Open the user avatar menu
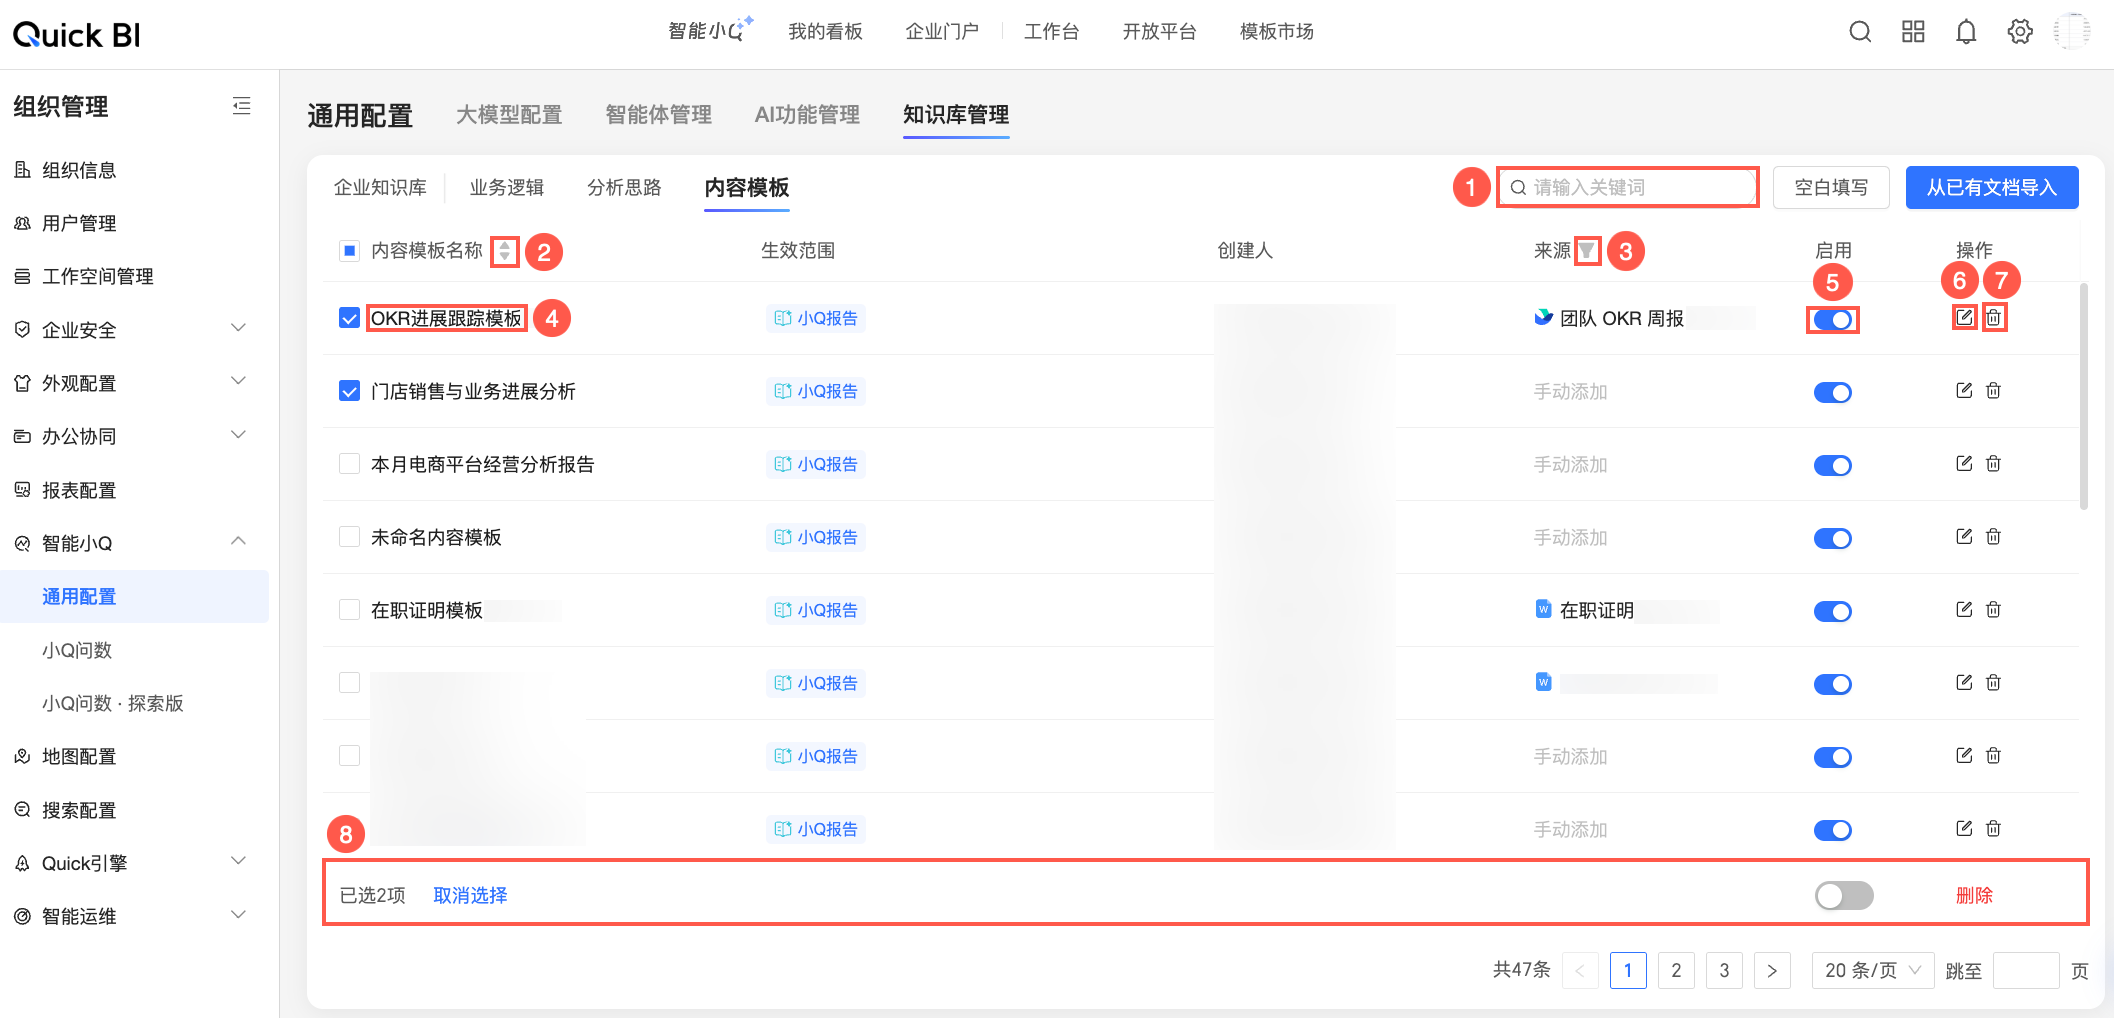Viewport: 2114px width, 1018px height. coord(2072,32)
